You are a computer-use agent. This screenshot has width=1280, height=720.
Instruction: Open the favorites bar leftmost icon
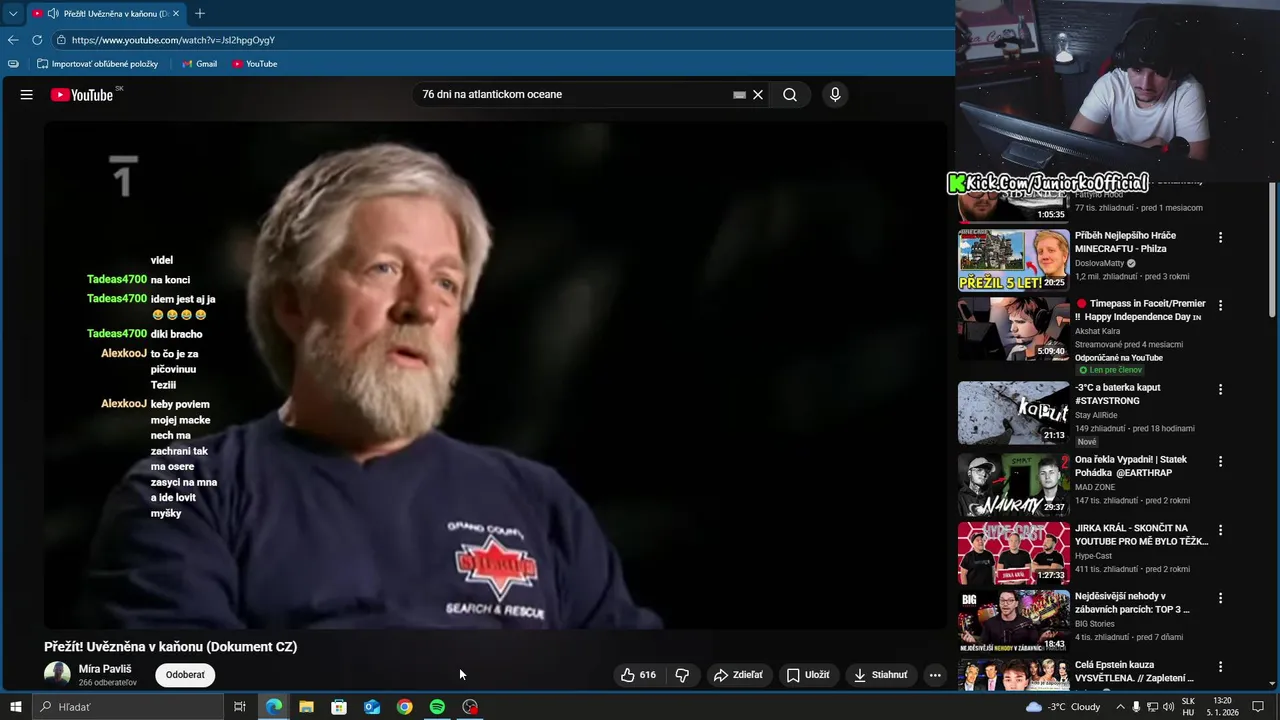pyautogui.click(x=13, y=64)
